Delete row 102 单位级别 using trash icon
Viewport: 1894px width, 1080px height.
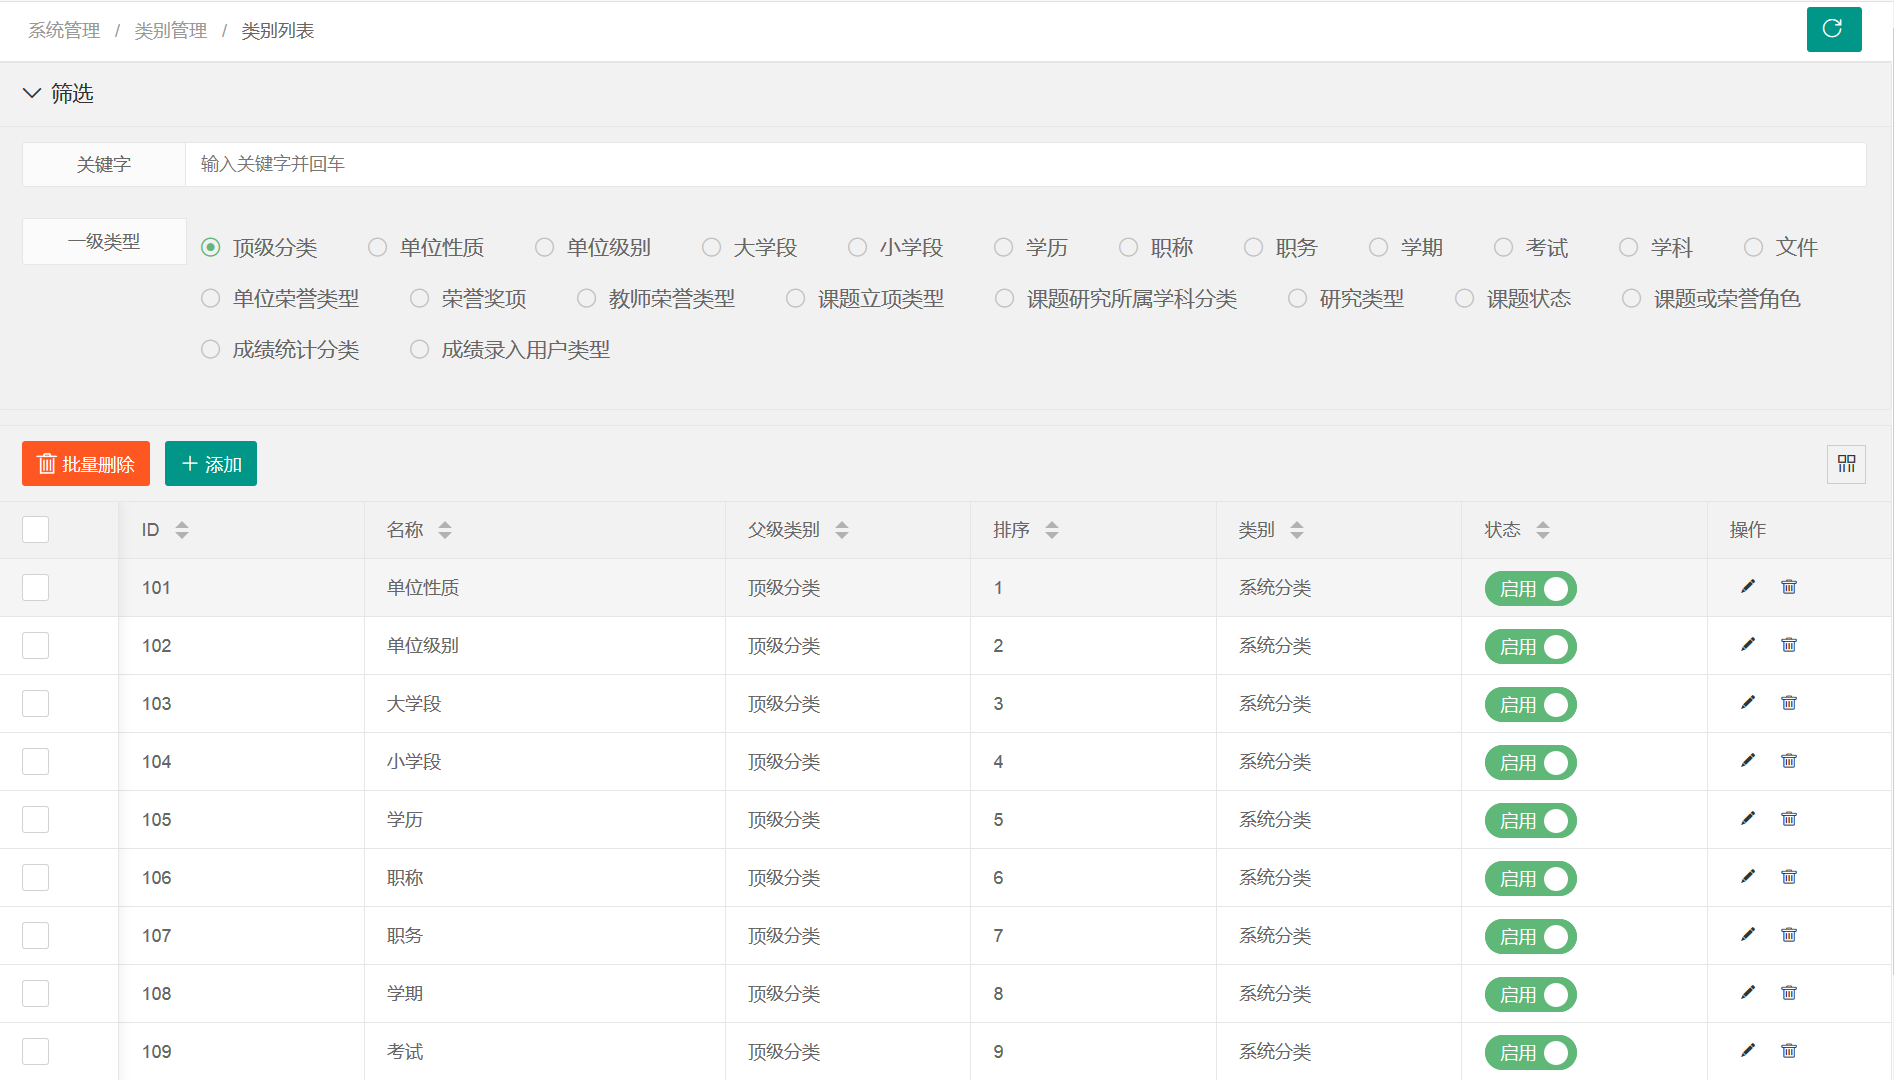pyautogui.click(x=1789, y=645)
